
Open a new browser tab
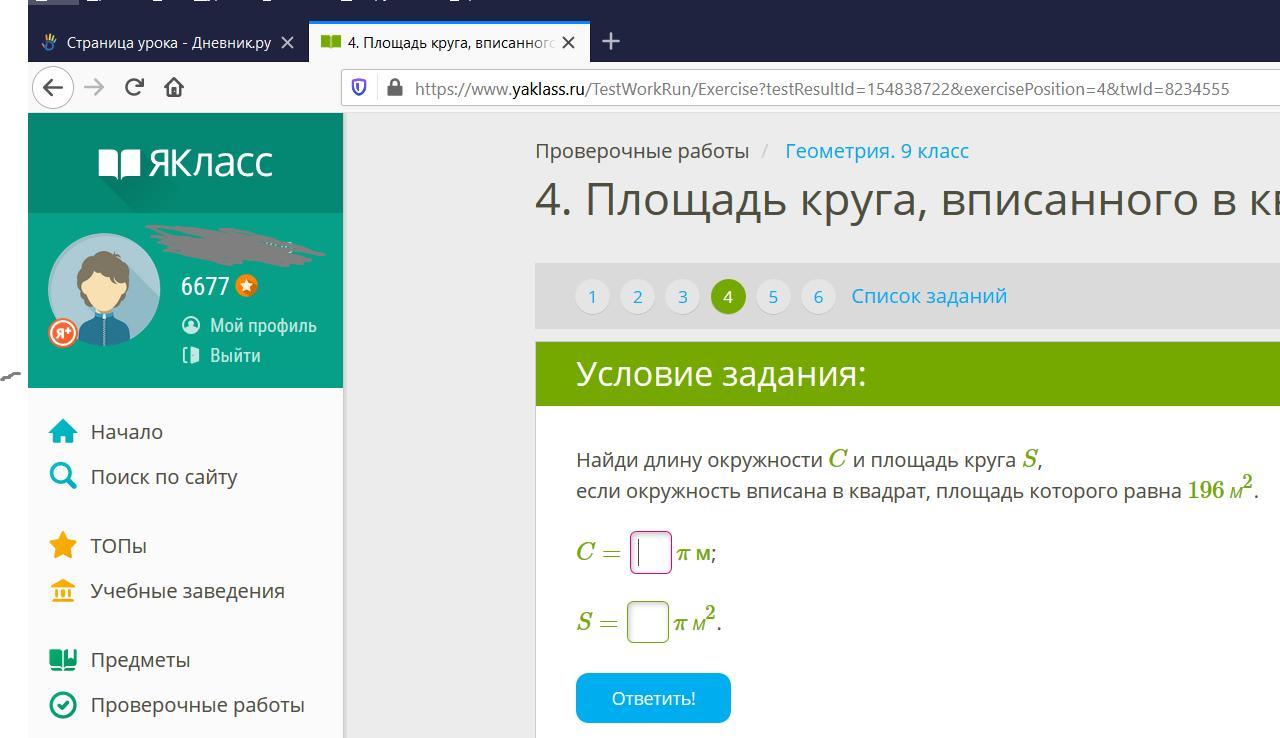[611, 42]
